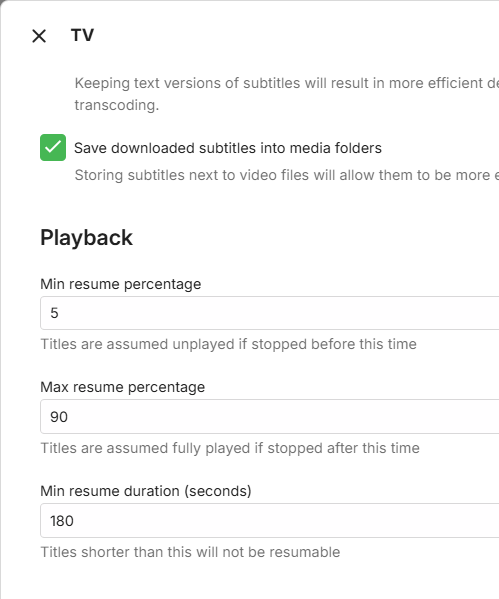
Task: Click the word 'transcoding.' in the description
Action: click(x=117, y=105)
